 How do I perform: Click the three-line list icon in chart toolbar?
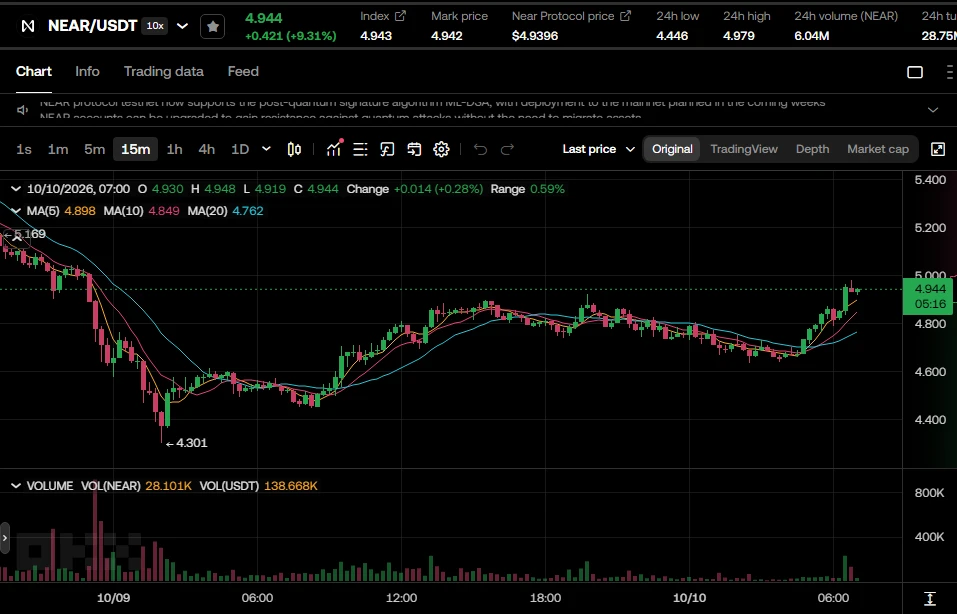pyautogui.click(x=360, y=149)
